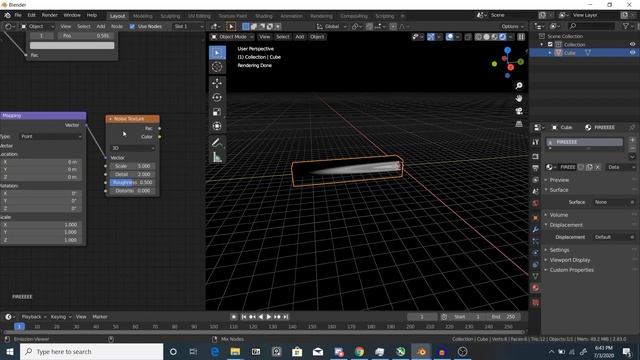Open the Object Mode dropdown
Image resolution: width=640 pixels, height=360 pixels.
(232, 37)
